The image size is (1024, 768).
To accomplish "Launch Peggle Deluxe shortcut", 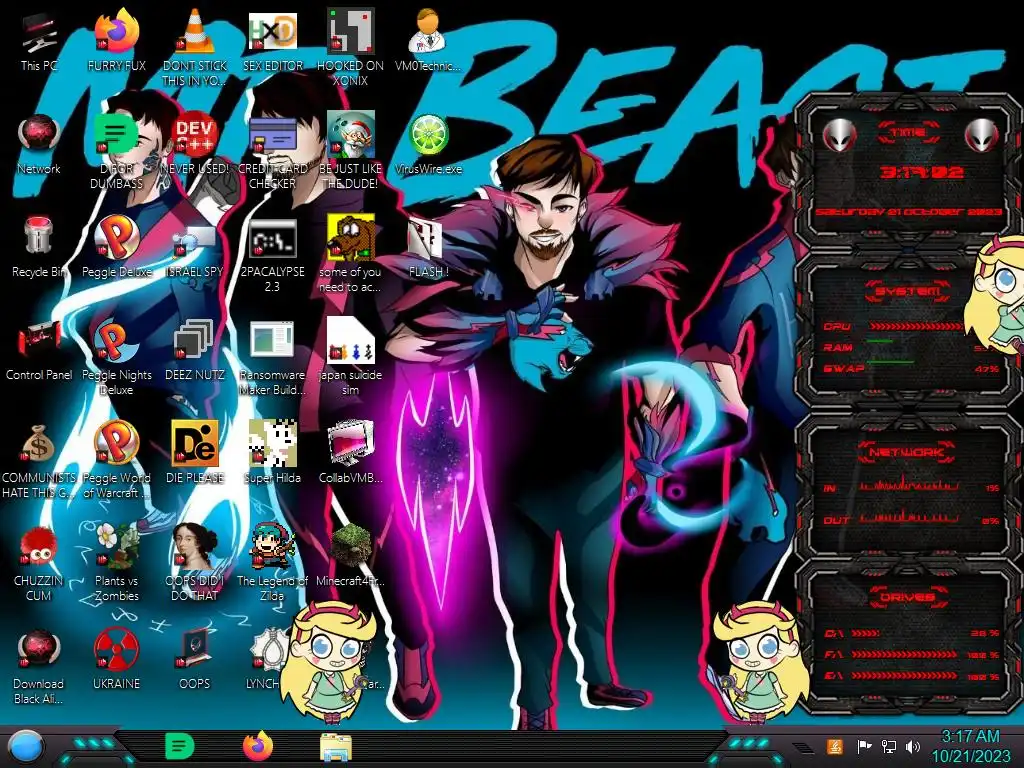I will [x=116, y=236].
